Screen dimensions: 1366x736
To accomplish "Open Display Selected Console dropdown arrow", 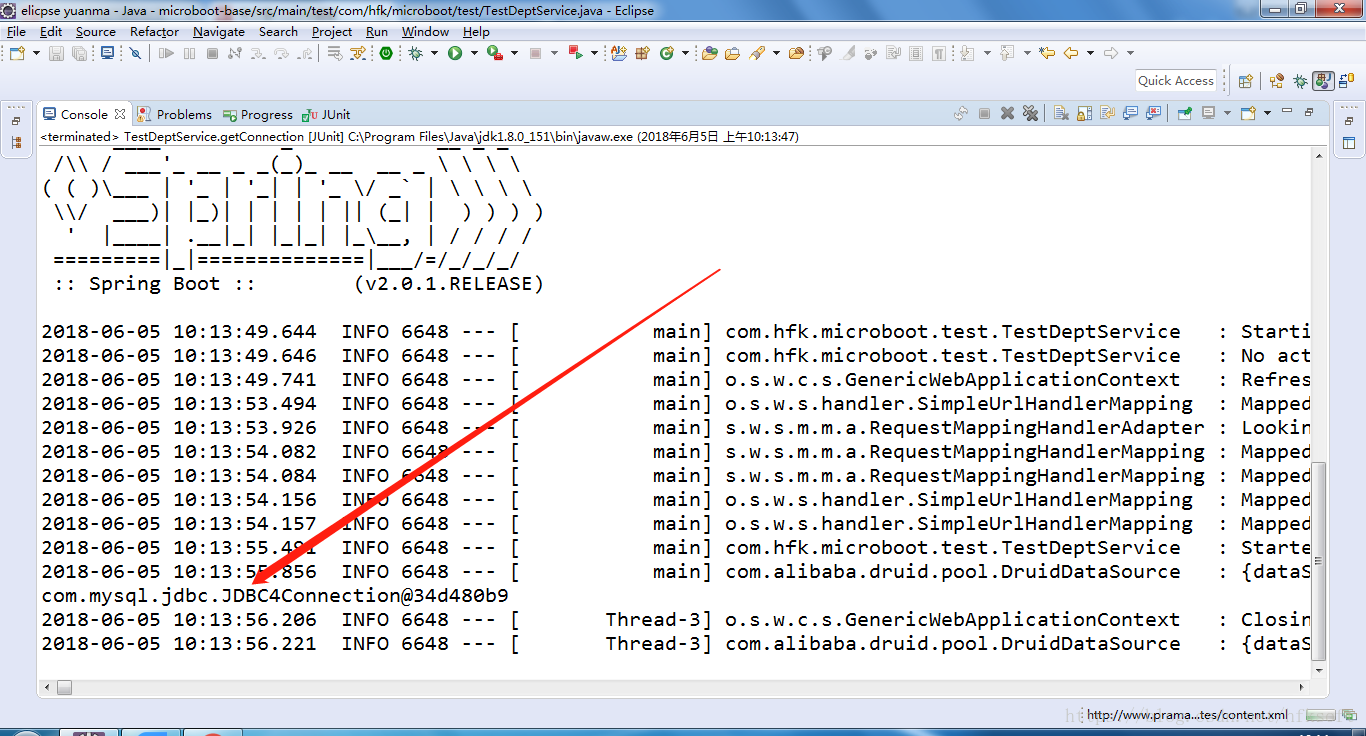I will (1228, 113).
